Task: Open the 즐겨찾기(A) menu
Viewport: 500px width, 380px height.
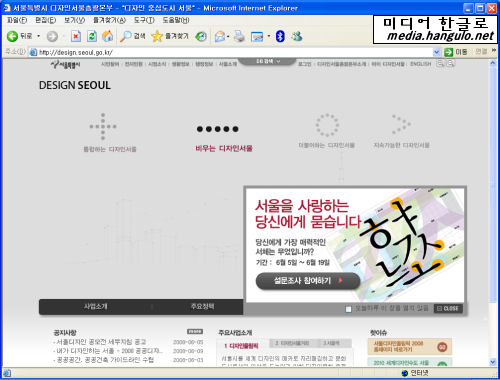Action: [x=109, y=20]
